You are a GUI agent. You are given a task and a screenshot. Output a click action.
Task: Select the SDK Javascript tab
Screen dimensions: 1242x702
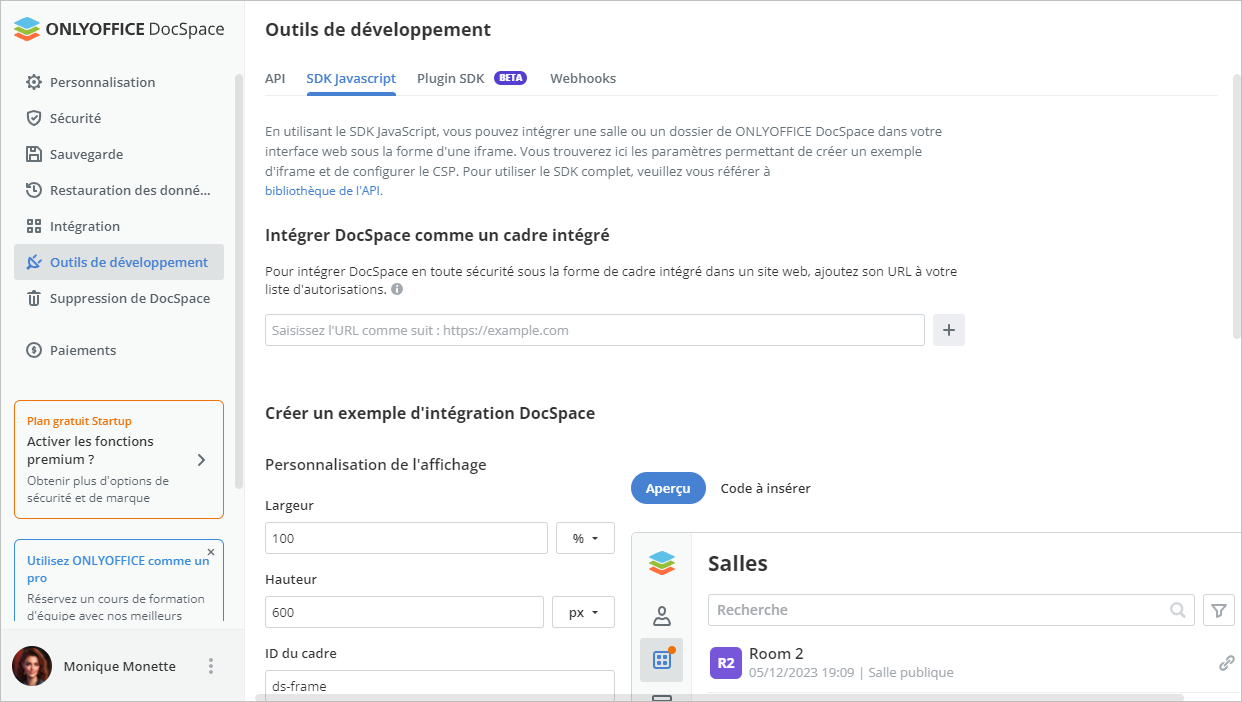click(x=351, y=78)
